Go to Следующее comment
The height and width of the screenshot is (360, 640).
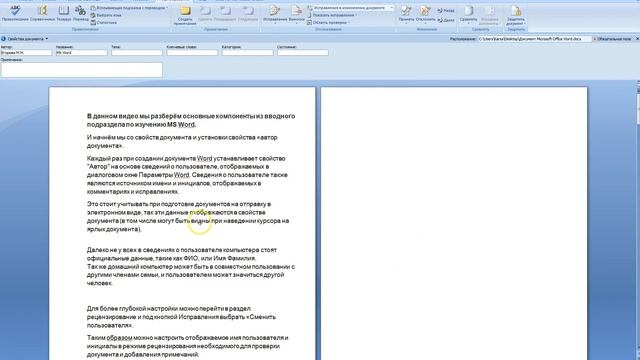point(248,13)
